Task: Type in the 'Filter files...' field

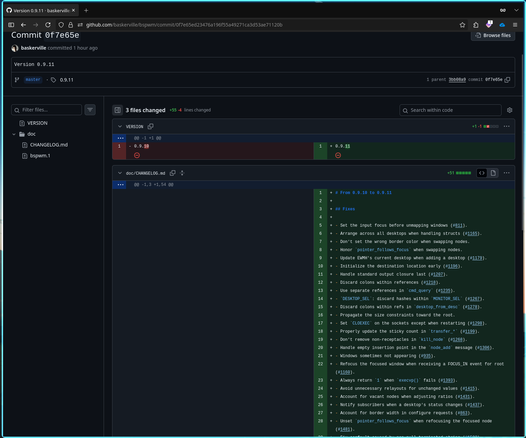Action: [47, 110]
